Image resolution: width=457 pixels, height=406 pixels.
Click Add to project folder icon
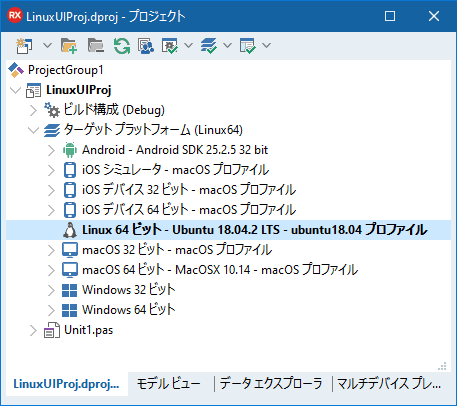click(x=69, y=46)
